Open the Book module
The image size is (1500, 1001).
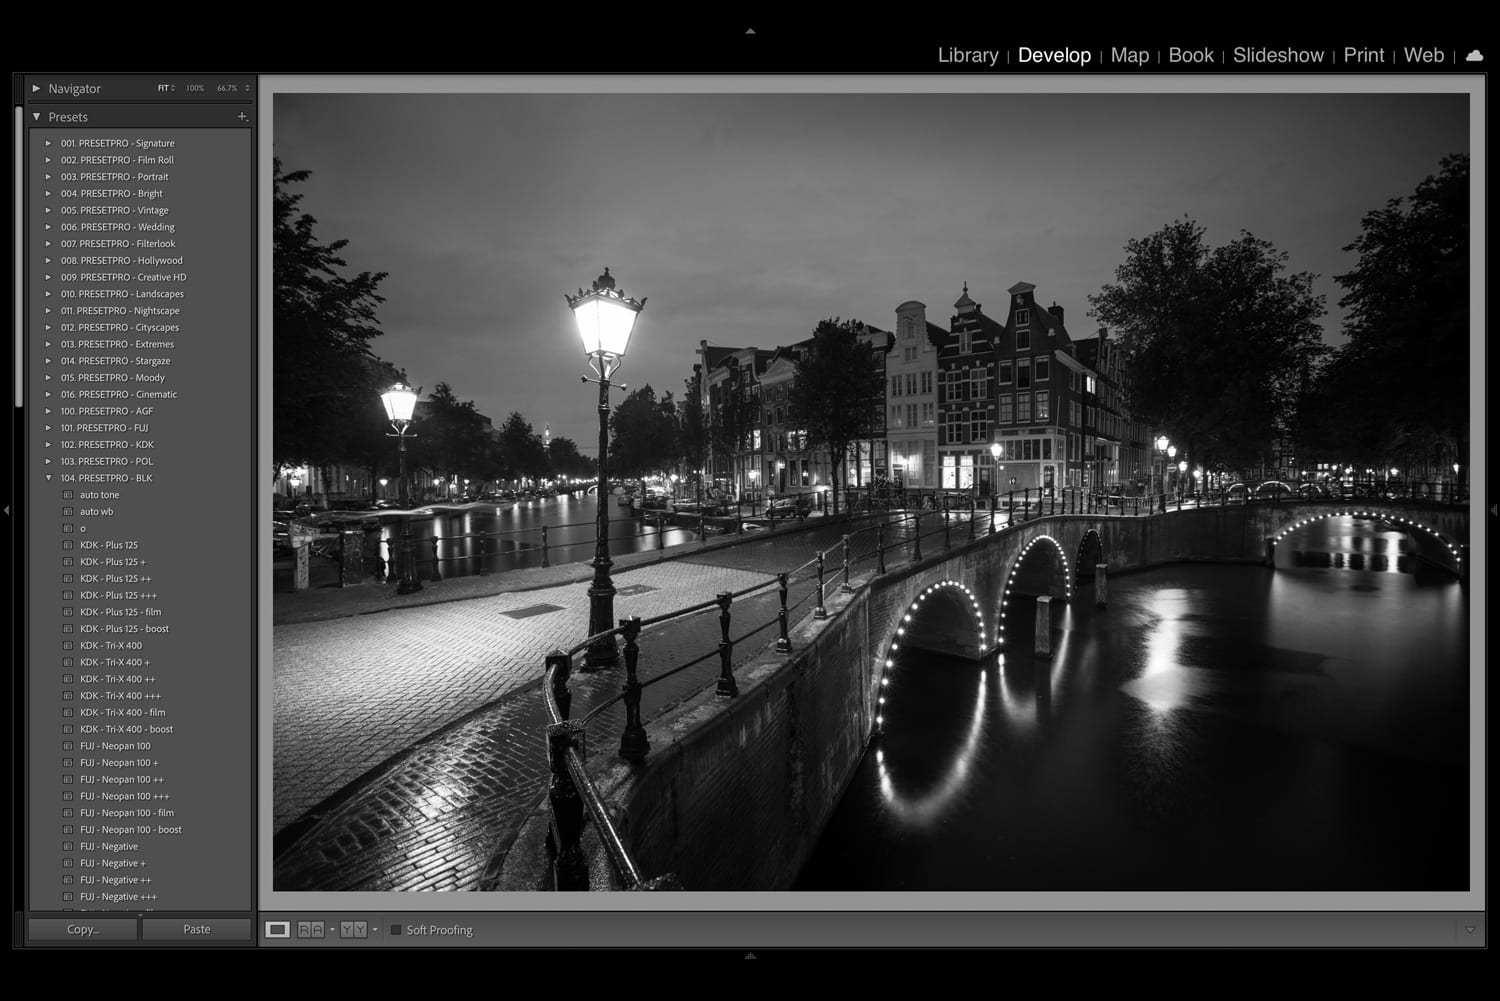click(x=1191, y=56)
